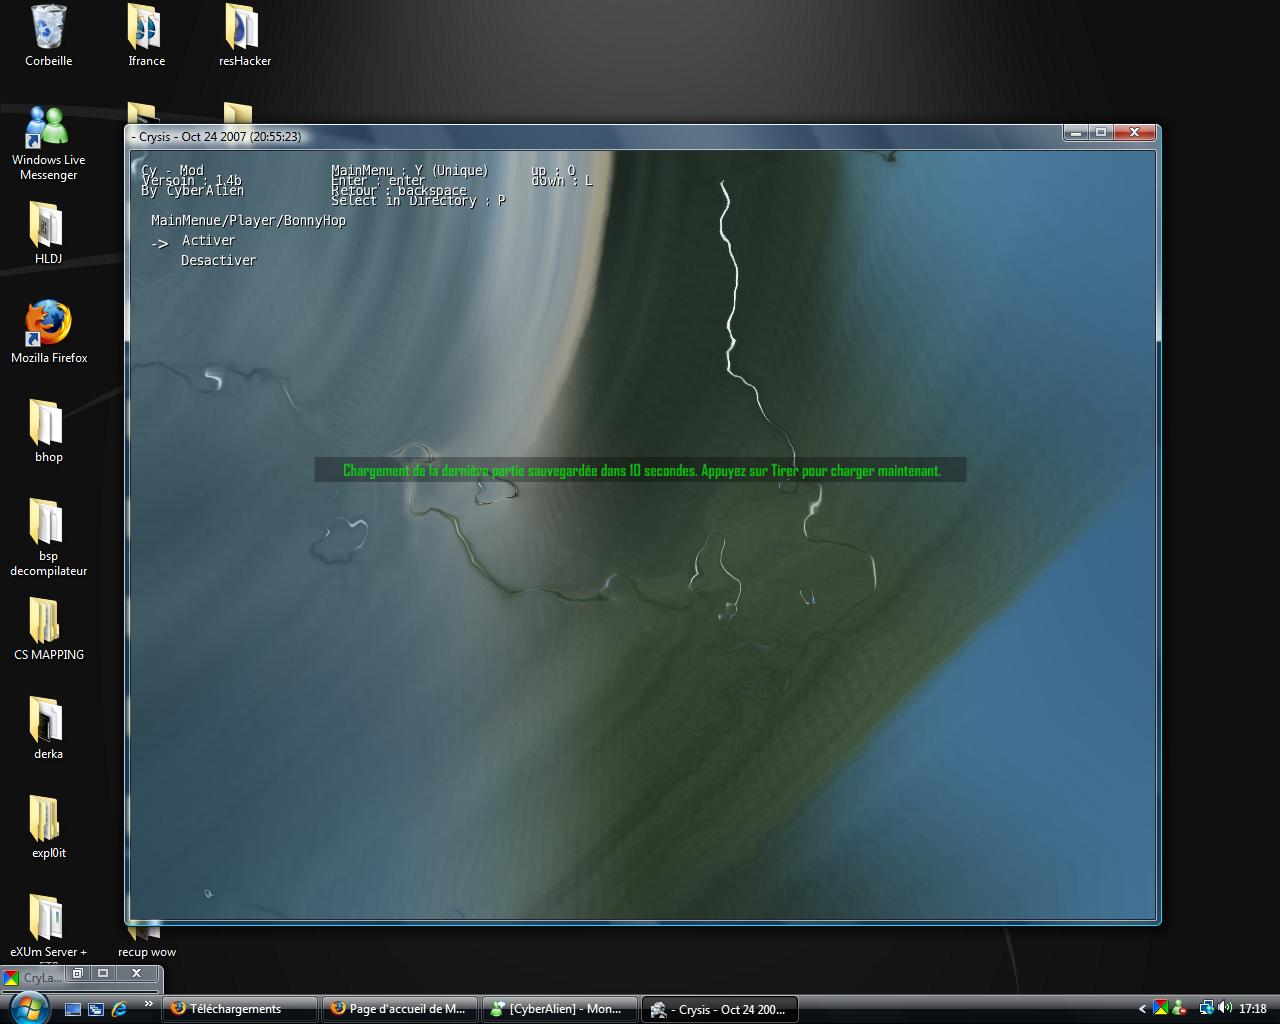Switch to Crysis taskbar button
Screen dimensions: 1280x1024
click(x=719, y=1009)
